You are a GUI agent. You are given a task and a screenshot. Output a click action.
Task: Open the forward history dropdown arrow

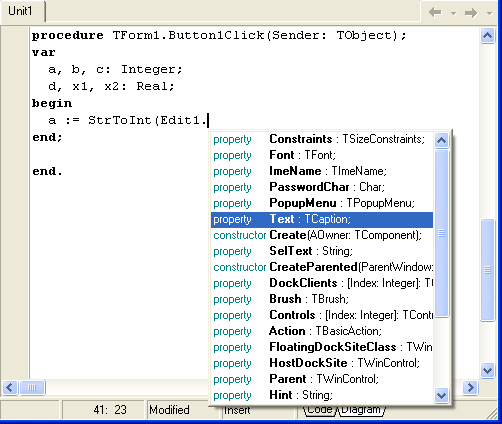click(489, 13)
